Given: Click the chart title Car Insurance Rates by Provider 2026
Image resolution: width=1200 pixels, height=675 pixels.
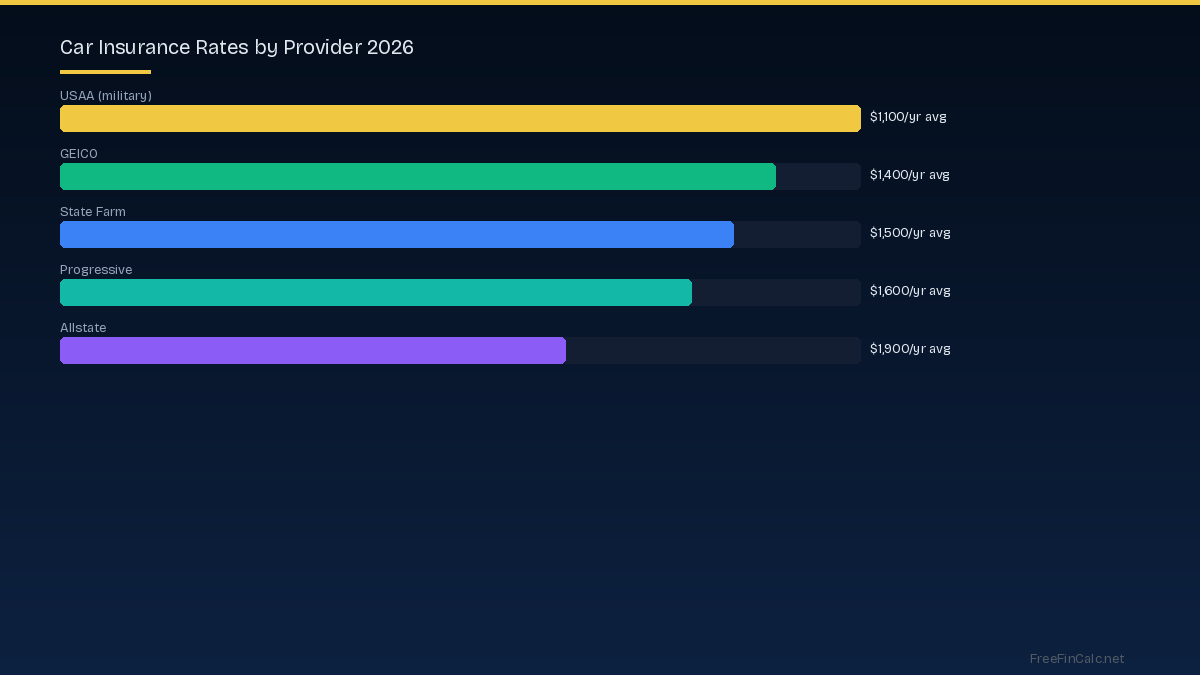Looking at the screenshot, I should [x=237, y=47].
